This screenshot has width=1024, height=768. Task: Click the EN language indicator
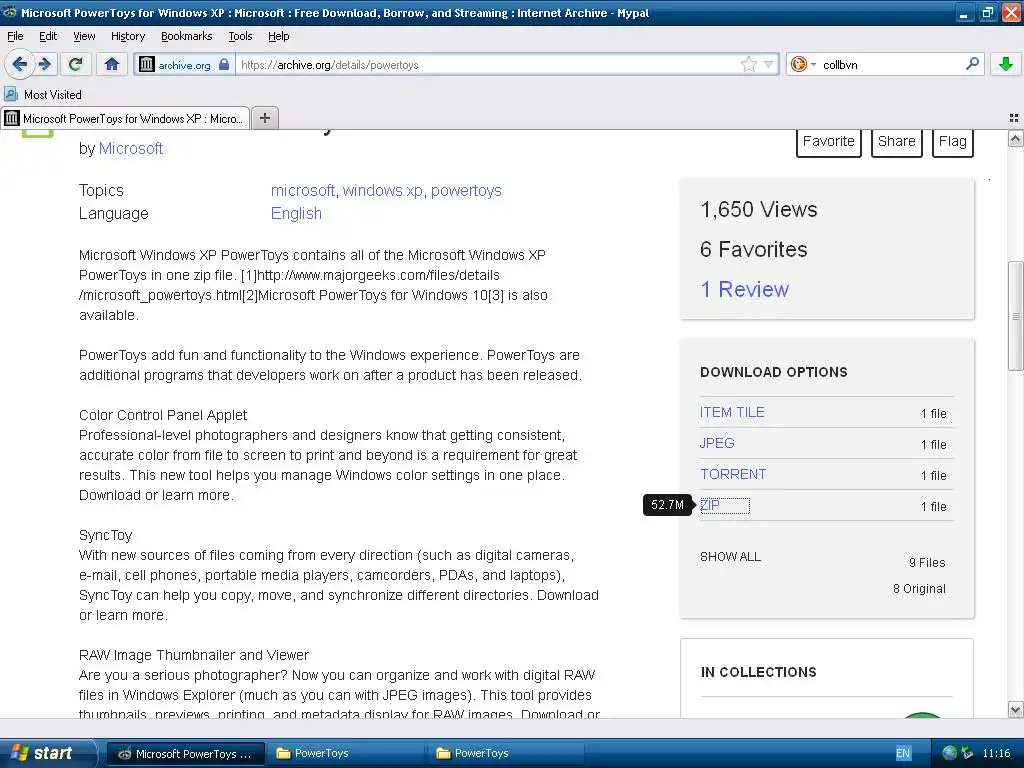click(903, 754)
